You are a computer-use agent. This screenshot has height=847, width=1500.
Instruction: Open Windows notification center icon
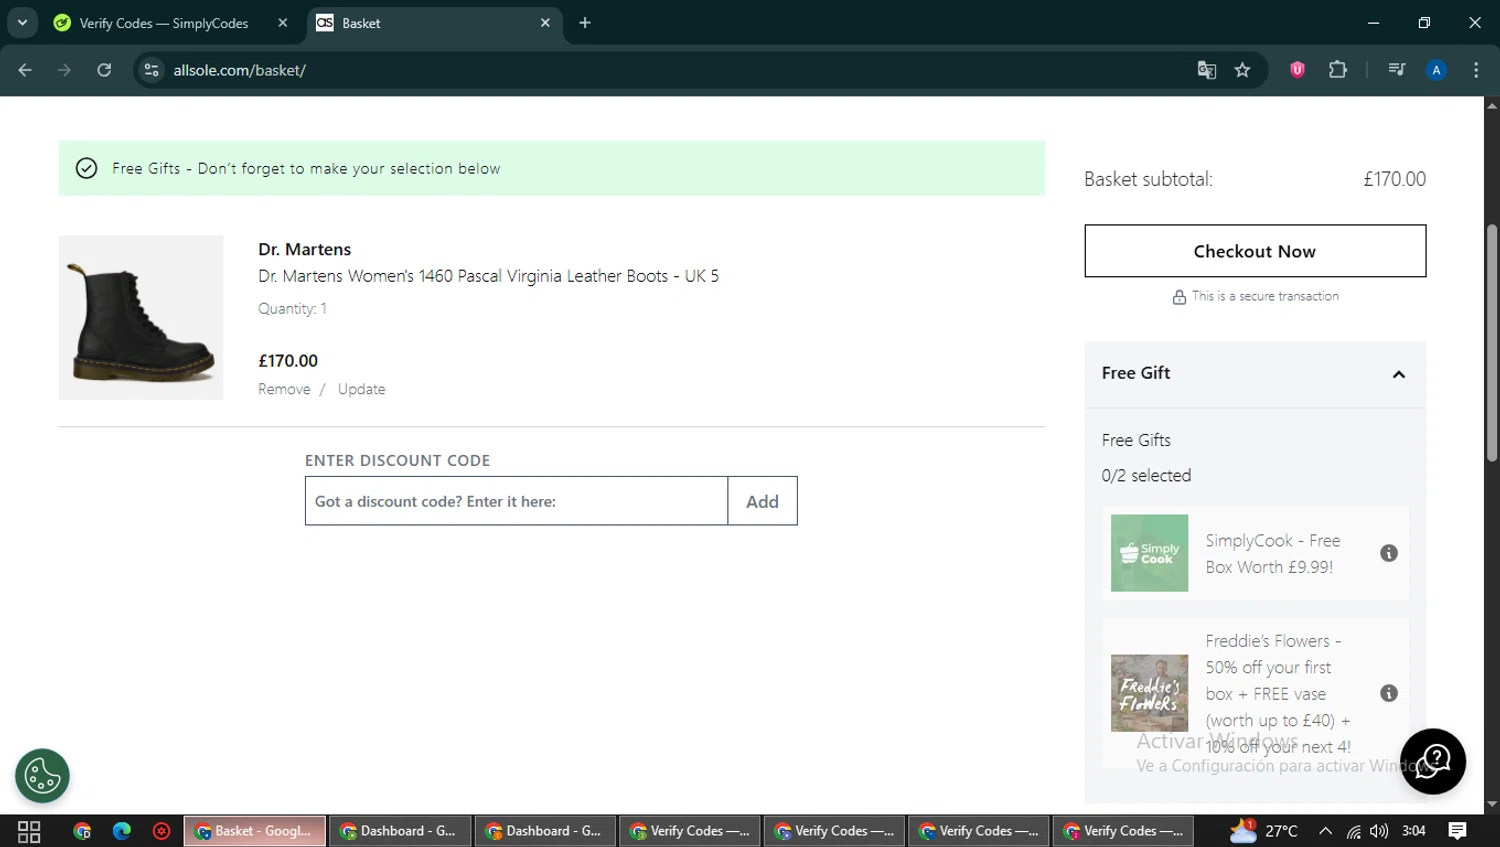(x=1458, y=831)
